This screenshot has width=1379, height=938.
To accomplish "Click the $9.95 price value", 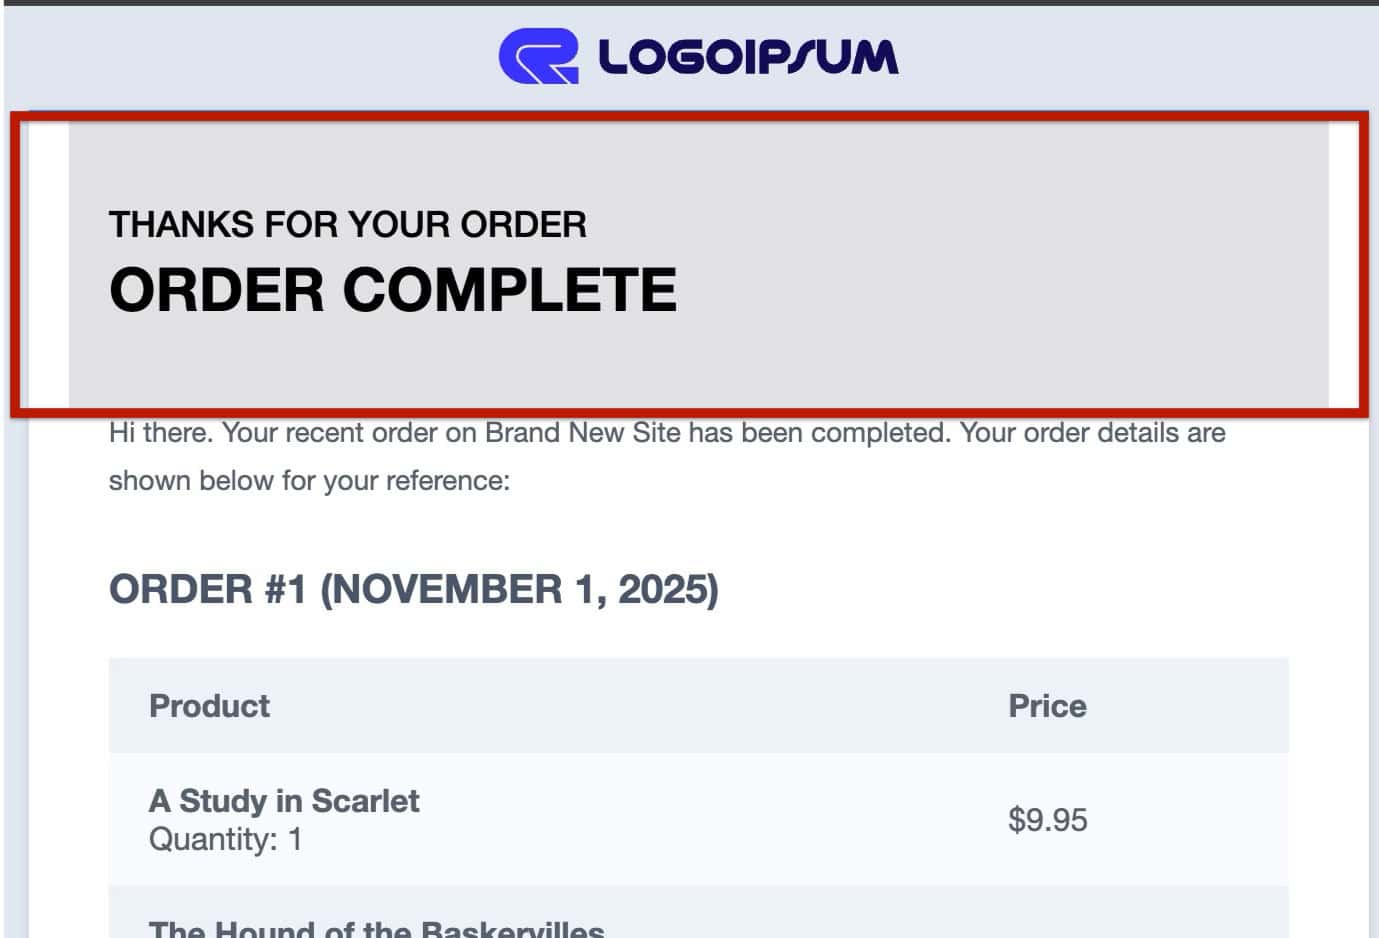I will tap(1047, 820).
